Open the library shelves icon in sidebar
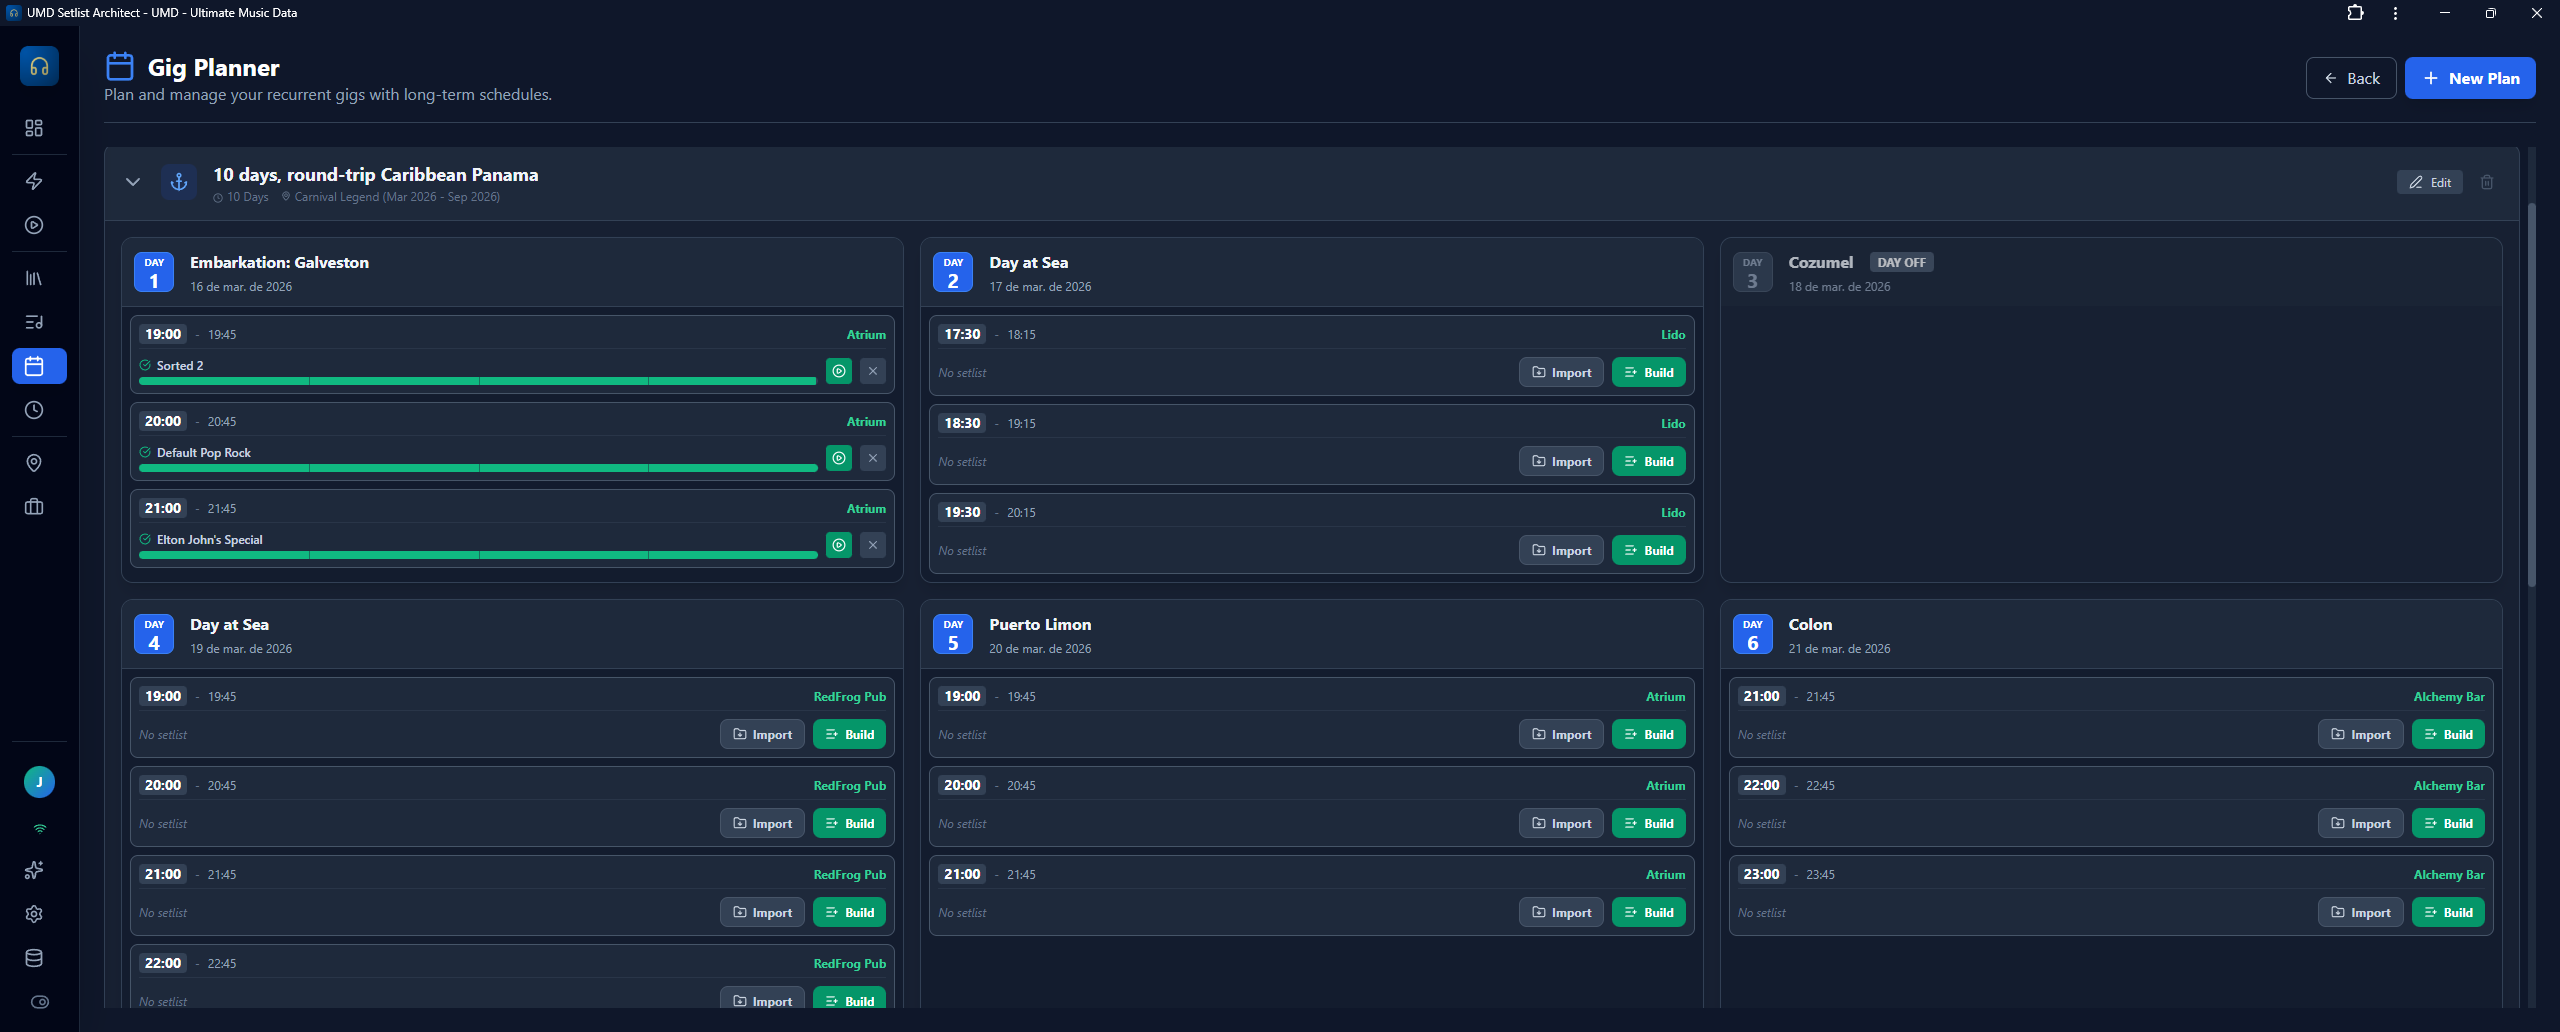Viewport: 2560px width, 1032px height. 34,278
